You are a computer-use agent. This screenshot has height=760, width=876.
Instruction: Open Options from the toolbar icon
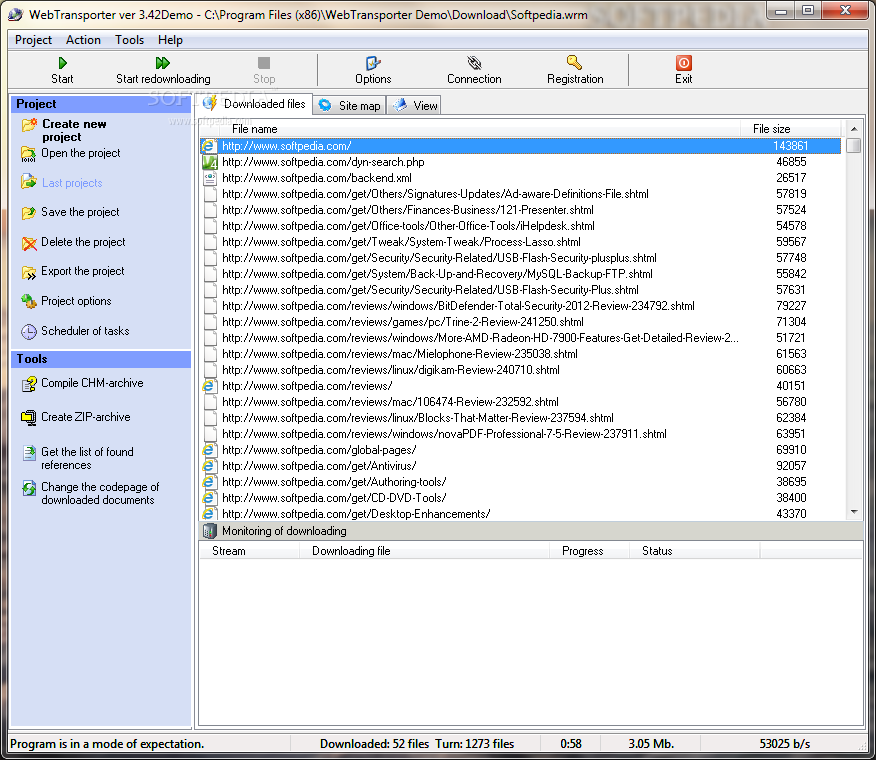(373, 63)
